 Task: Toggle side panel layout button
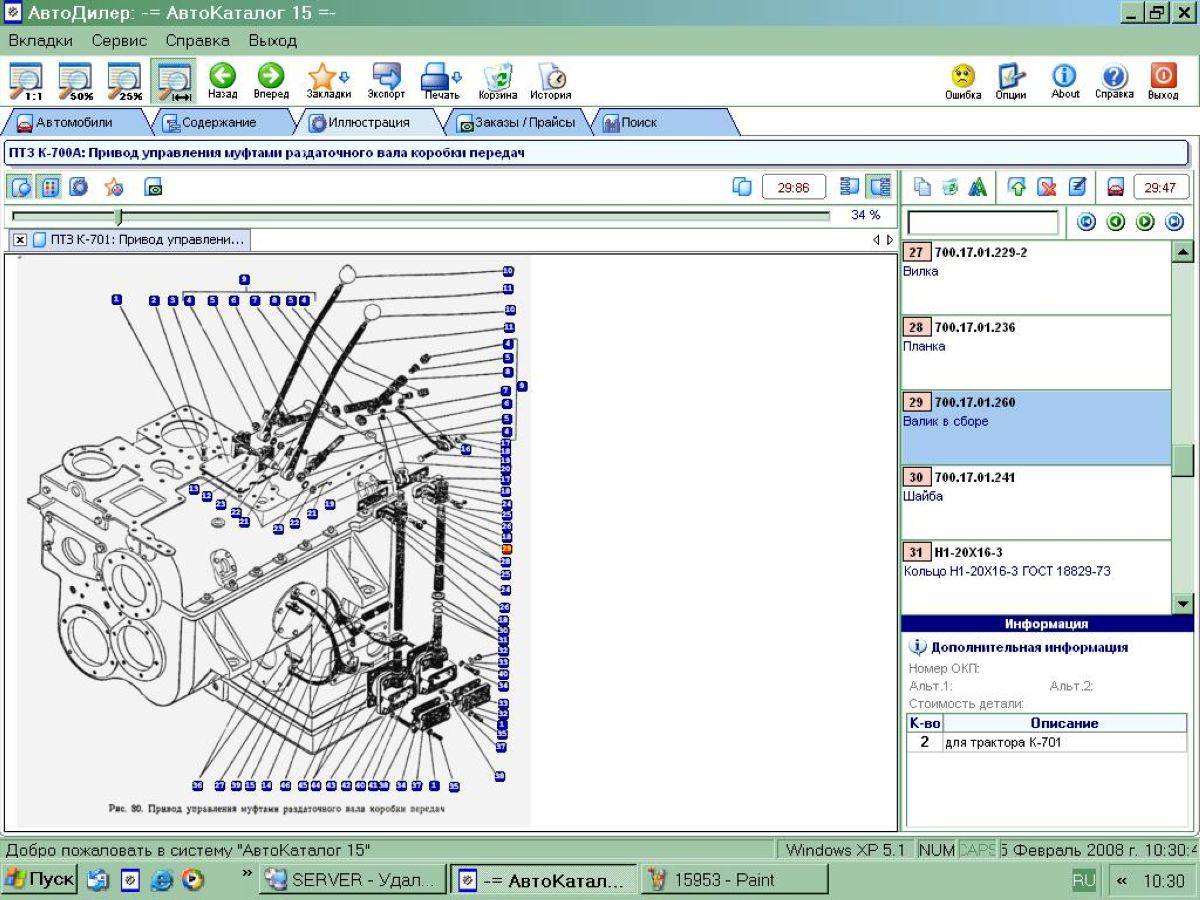pyautogui.click(x=879, y=187)
